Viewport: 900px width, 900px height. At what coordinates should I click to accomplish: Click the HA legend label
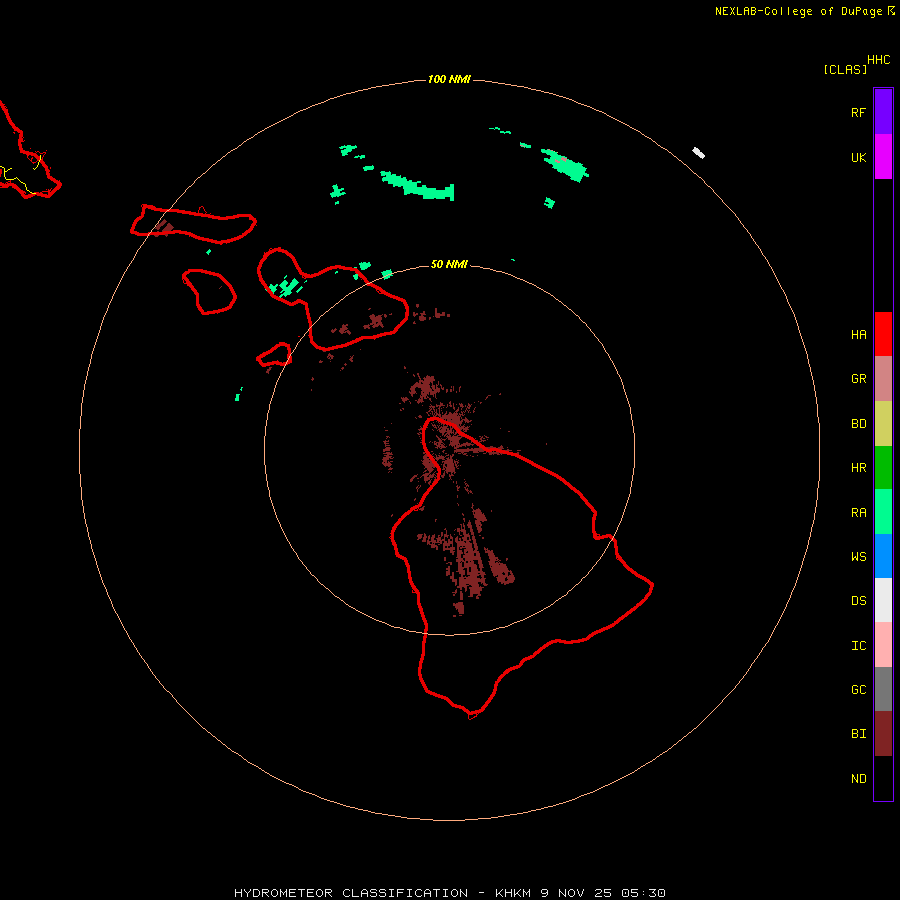(858, 335)
